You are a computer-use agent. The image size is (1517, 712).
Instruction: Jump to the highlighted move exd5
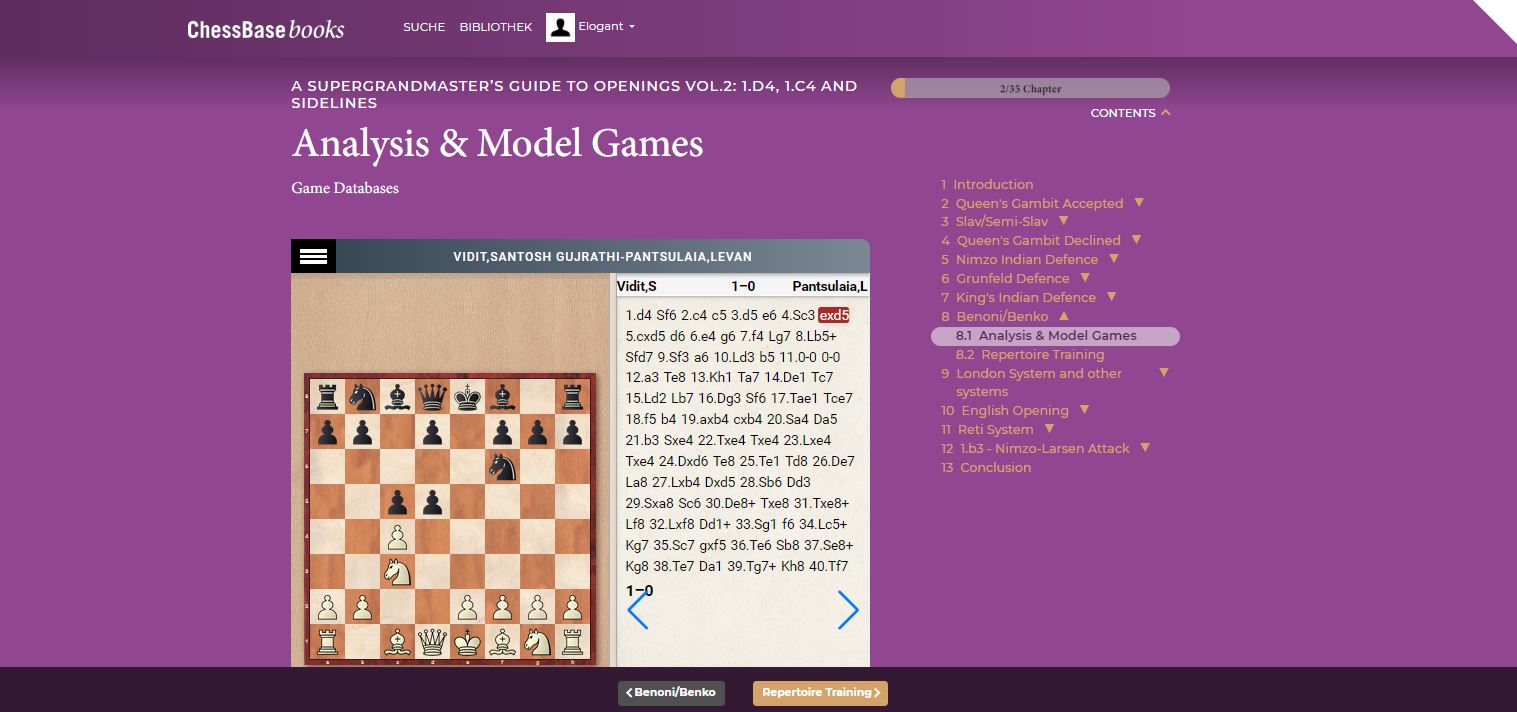click(834, 315)
